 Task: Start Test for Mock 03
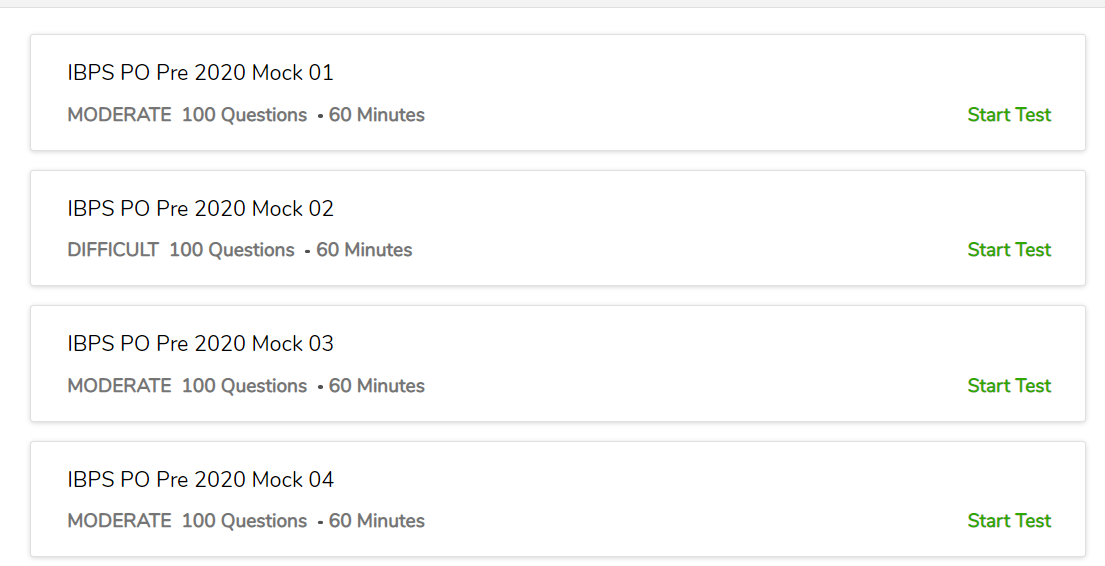click(1009, 386)
